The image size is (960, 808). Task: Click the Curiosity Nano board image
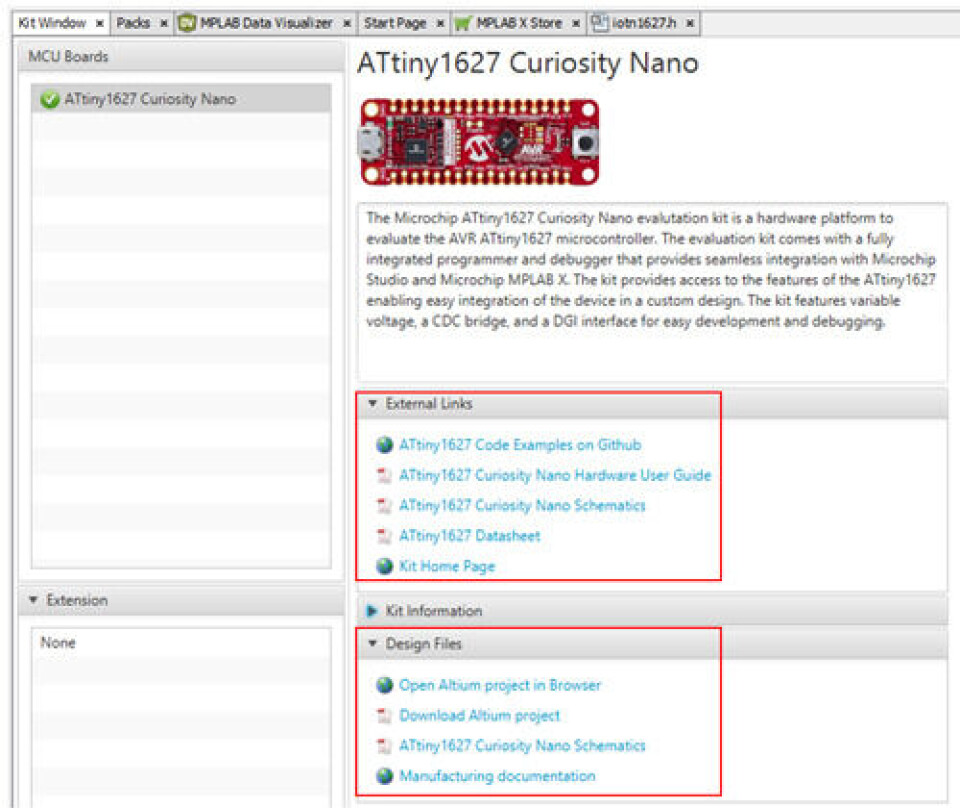(x=479, y=142)
